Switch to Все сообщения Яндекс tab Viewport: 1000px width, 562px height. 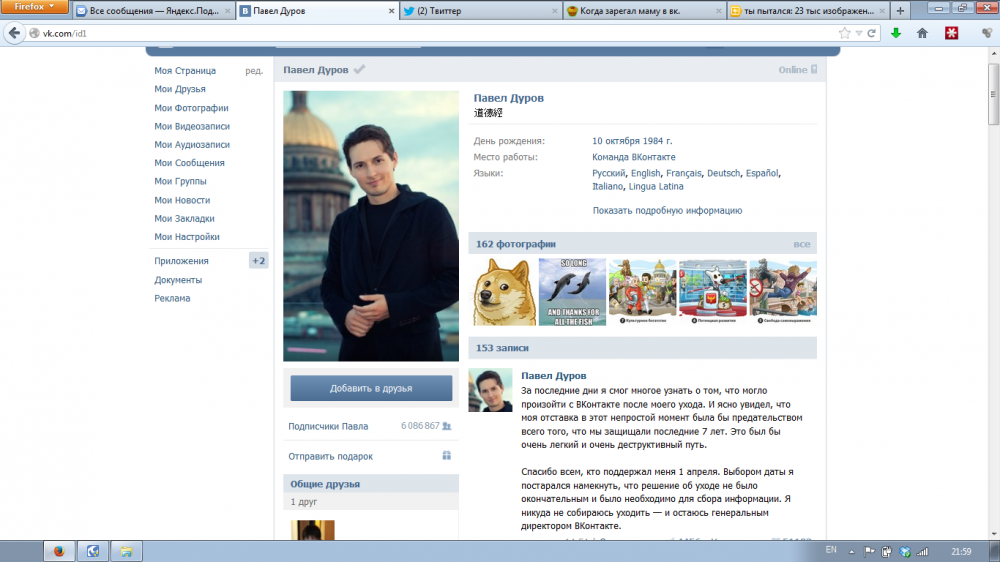pos(155,11)
